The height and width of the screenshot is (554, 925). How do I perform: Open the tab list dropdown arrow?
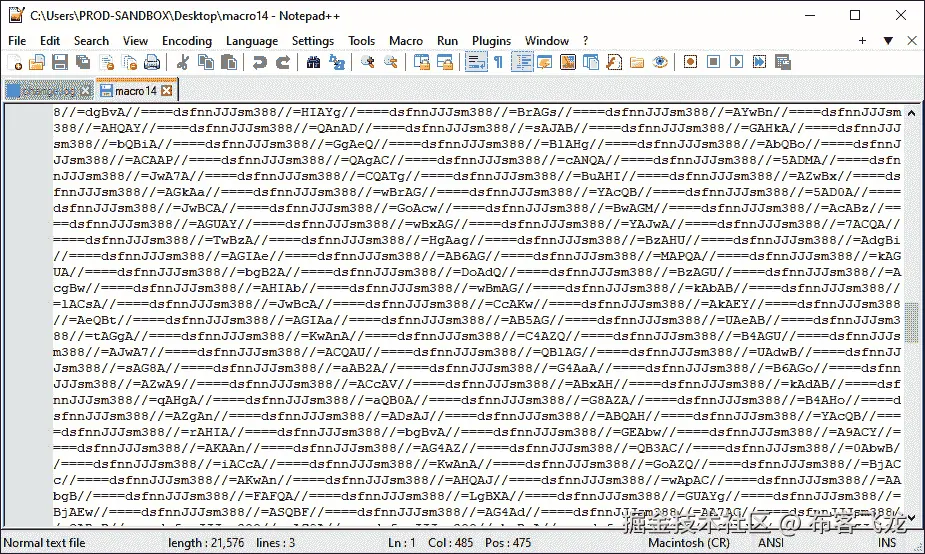coord(888,40)
